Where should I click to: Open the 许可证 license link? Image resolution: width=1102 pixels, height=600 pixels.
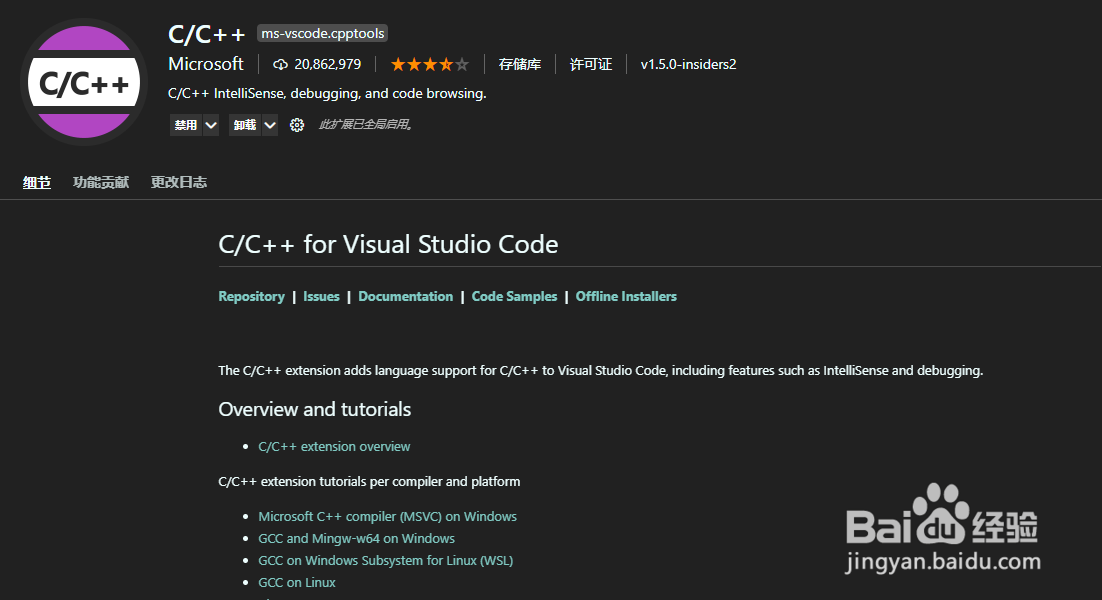point(591,64)
